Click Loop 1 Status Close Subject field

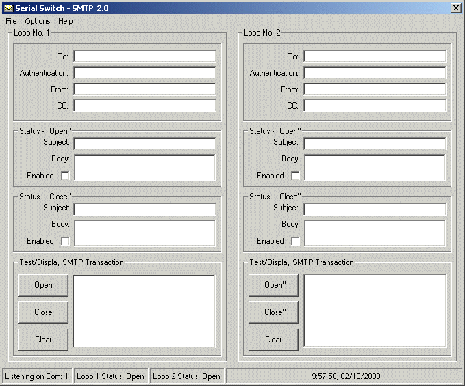pos(145,209)
